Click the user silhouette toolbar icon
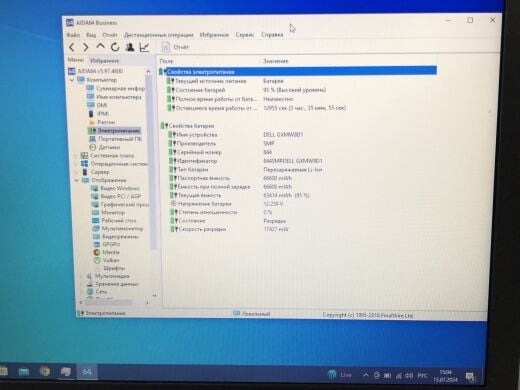520x390 pixels. pos(130,47)
